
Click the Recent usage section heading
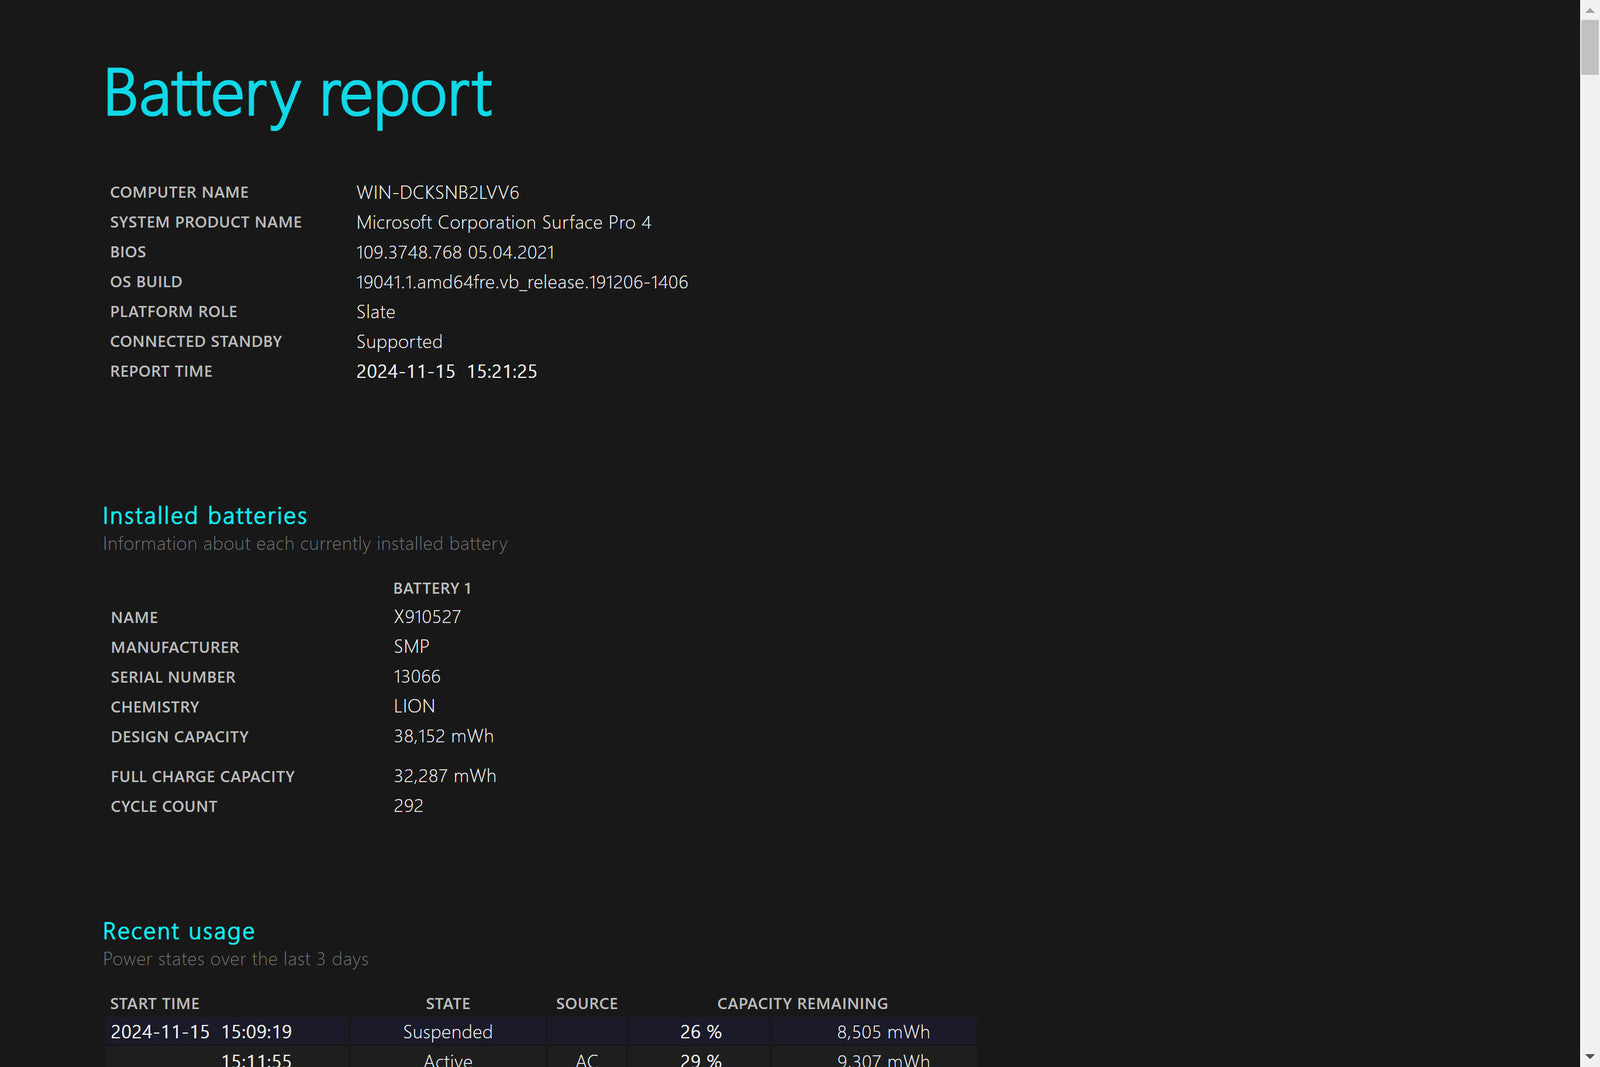(179, 931)
